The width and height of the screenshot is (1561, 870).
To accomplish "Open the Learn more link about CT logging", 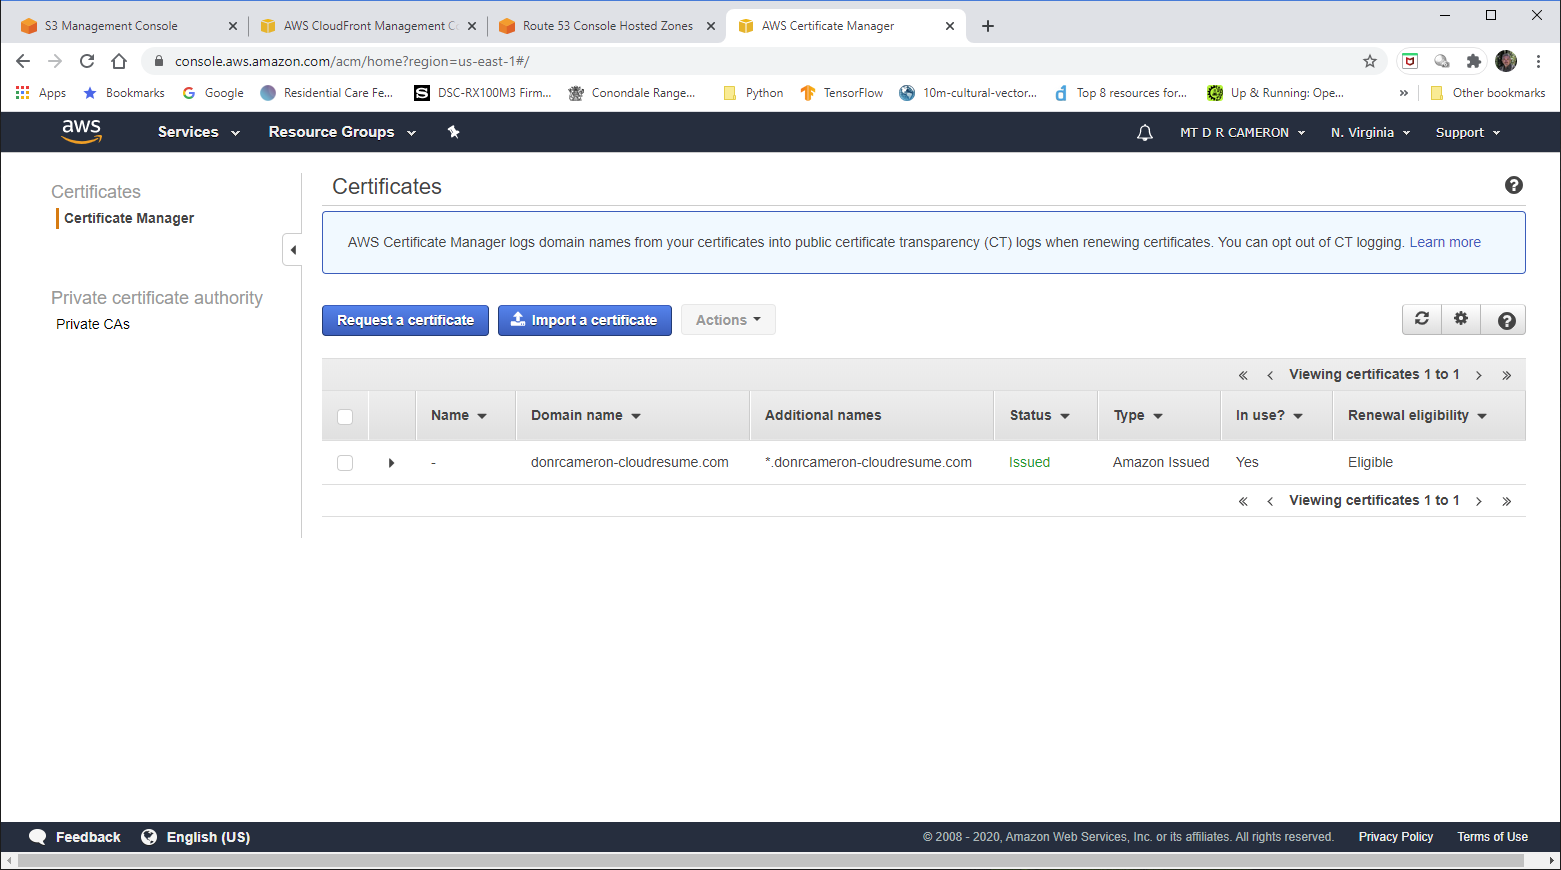I will tap(1445, 242).
